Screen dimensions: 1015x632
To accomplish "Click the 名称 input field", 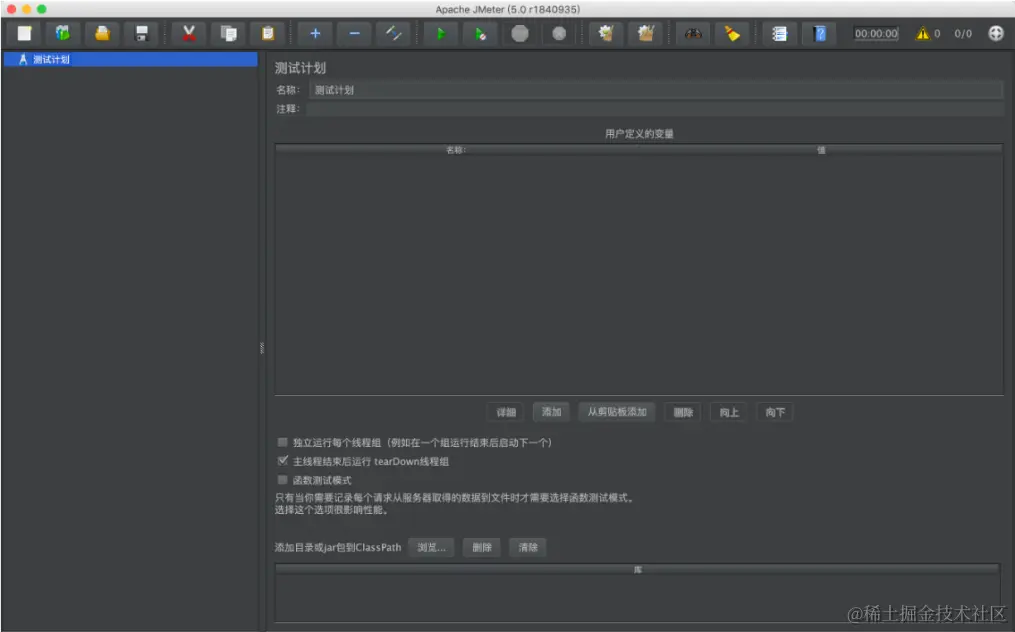I will pos(655,90).
